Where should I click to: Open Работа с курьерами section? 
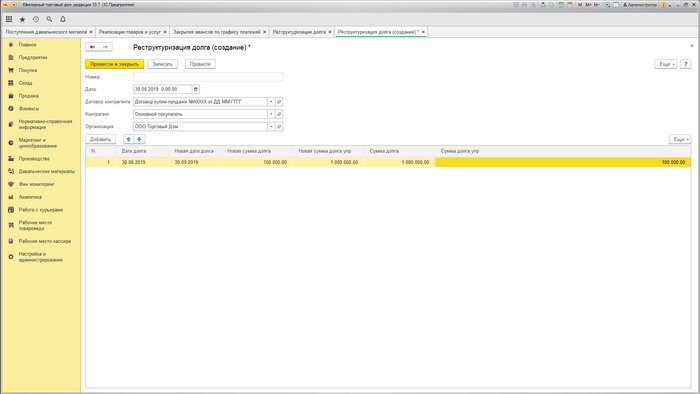pyautogui.click(x=41, y=210)
